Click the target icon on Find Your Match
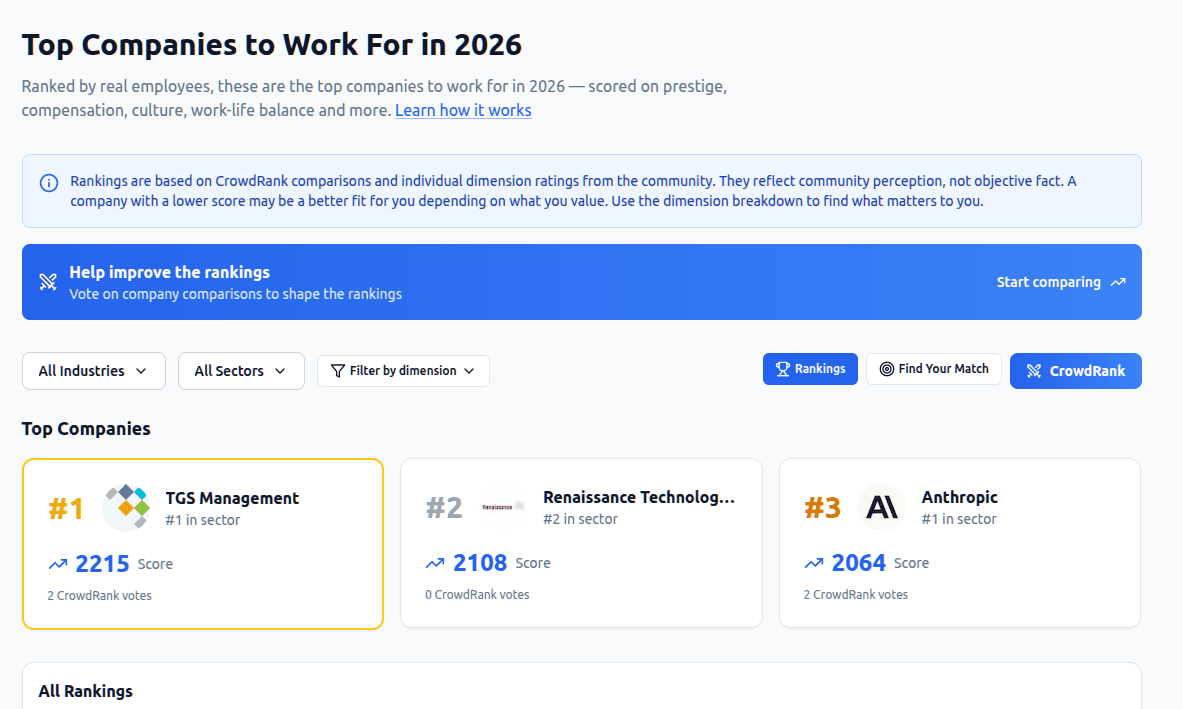Image resolution: width=1183 pixels, height=709 pixels. pos(886,369)
